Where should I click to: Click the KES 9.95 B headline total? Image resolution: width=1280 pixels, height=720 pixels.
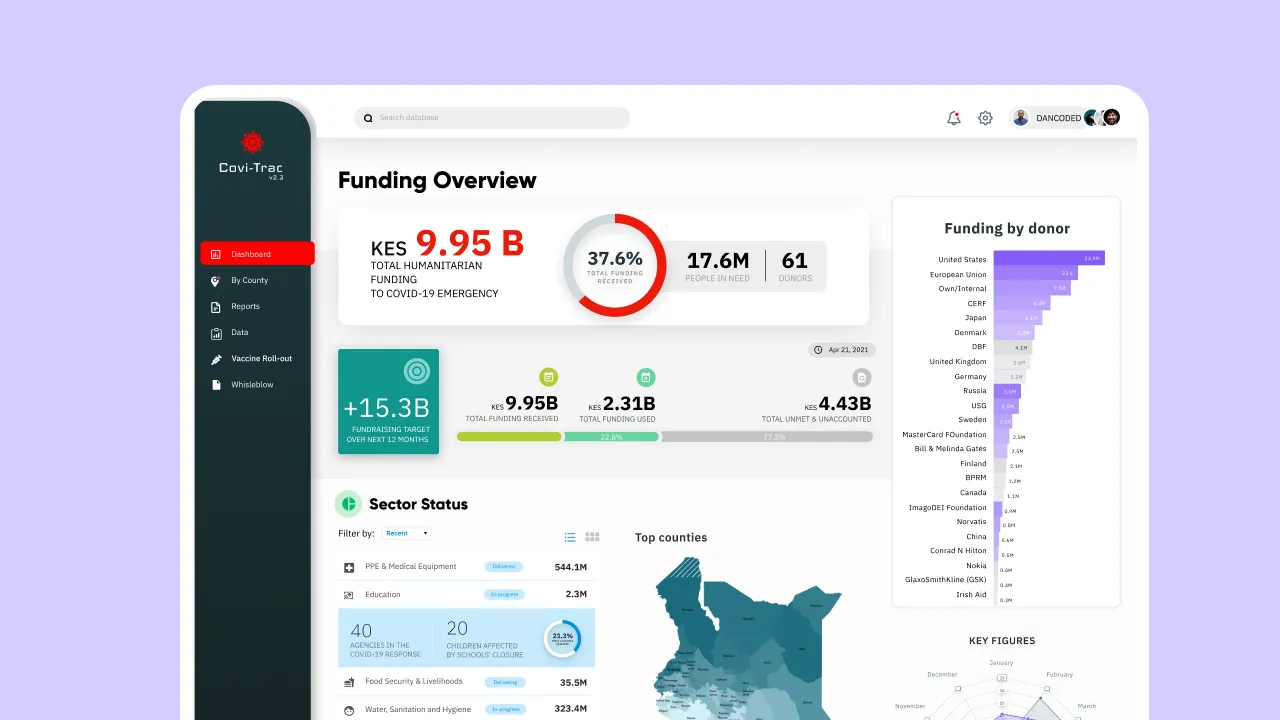pos(447,244)
